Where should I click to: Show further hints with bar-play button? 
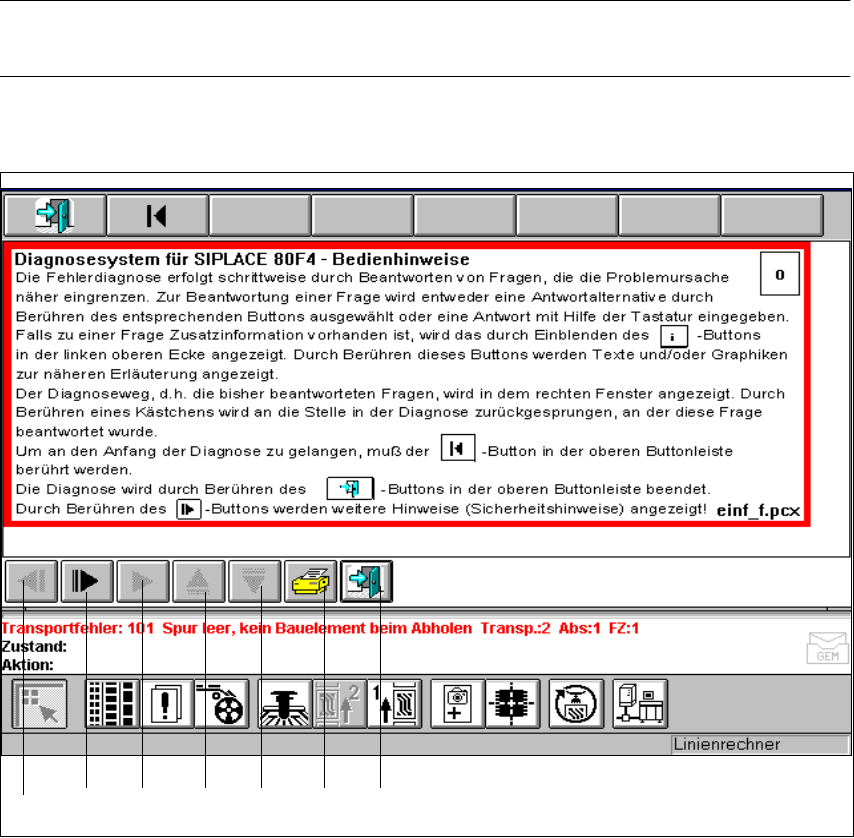pyautogui.click(x=87, y=582)
